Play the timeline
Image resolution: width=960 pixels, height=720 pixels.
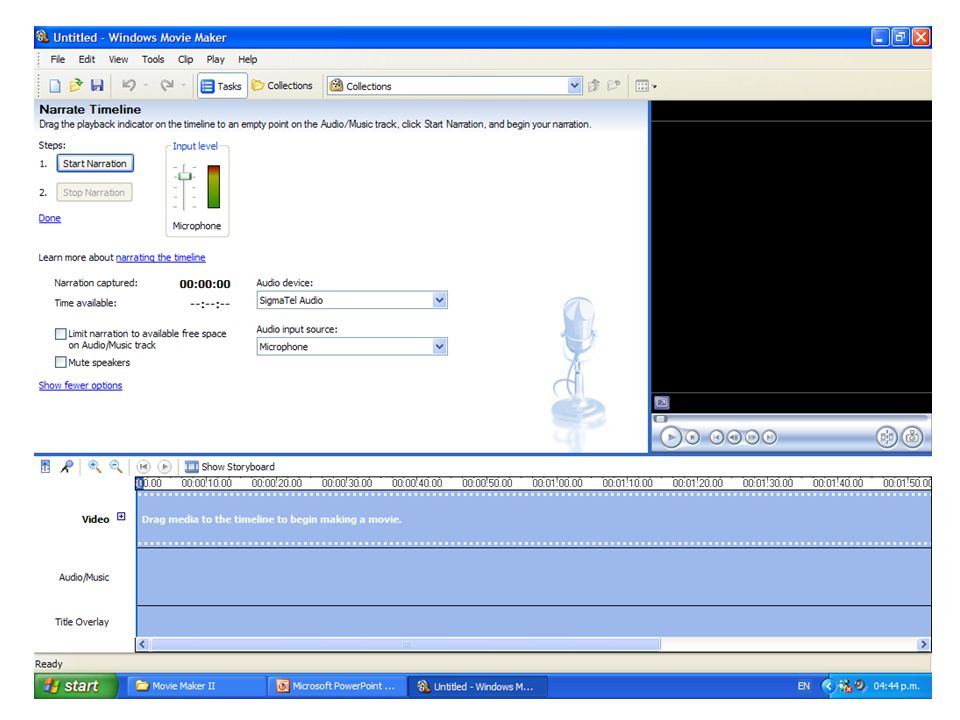(x=164, y=467)
